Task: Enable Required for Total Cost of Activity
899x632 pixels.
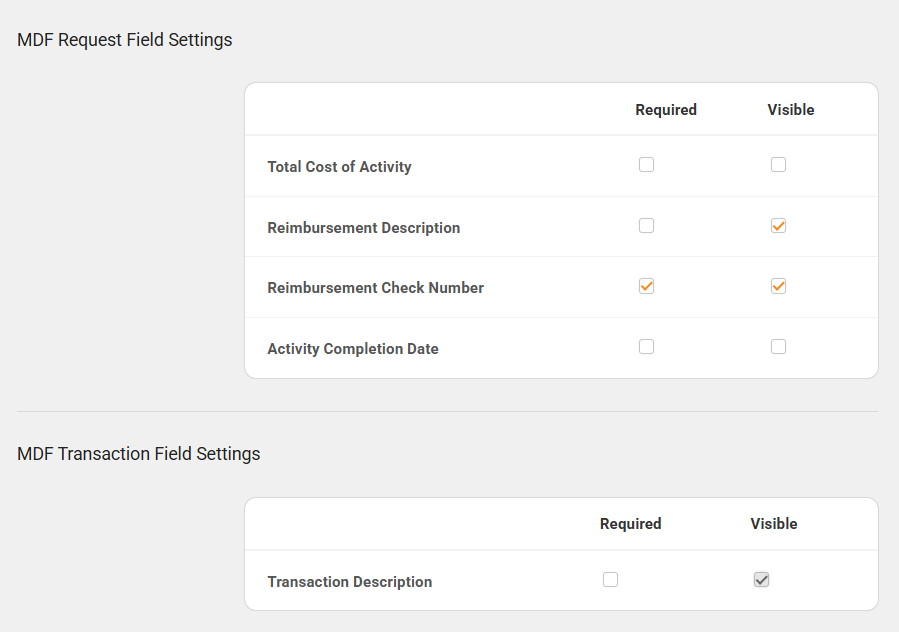Action: coord(646,165)
